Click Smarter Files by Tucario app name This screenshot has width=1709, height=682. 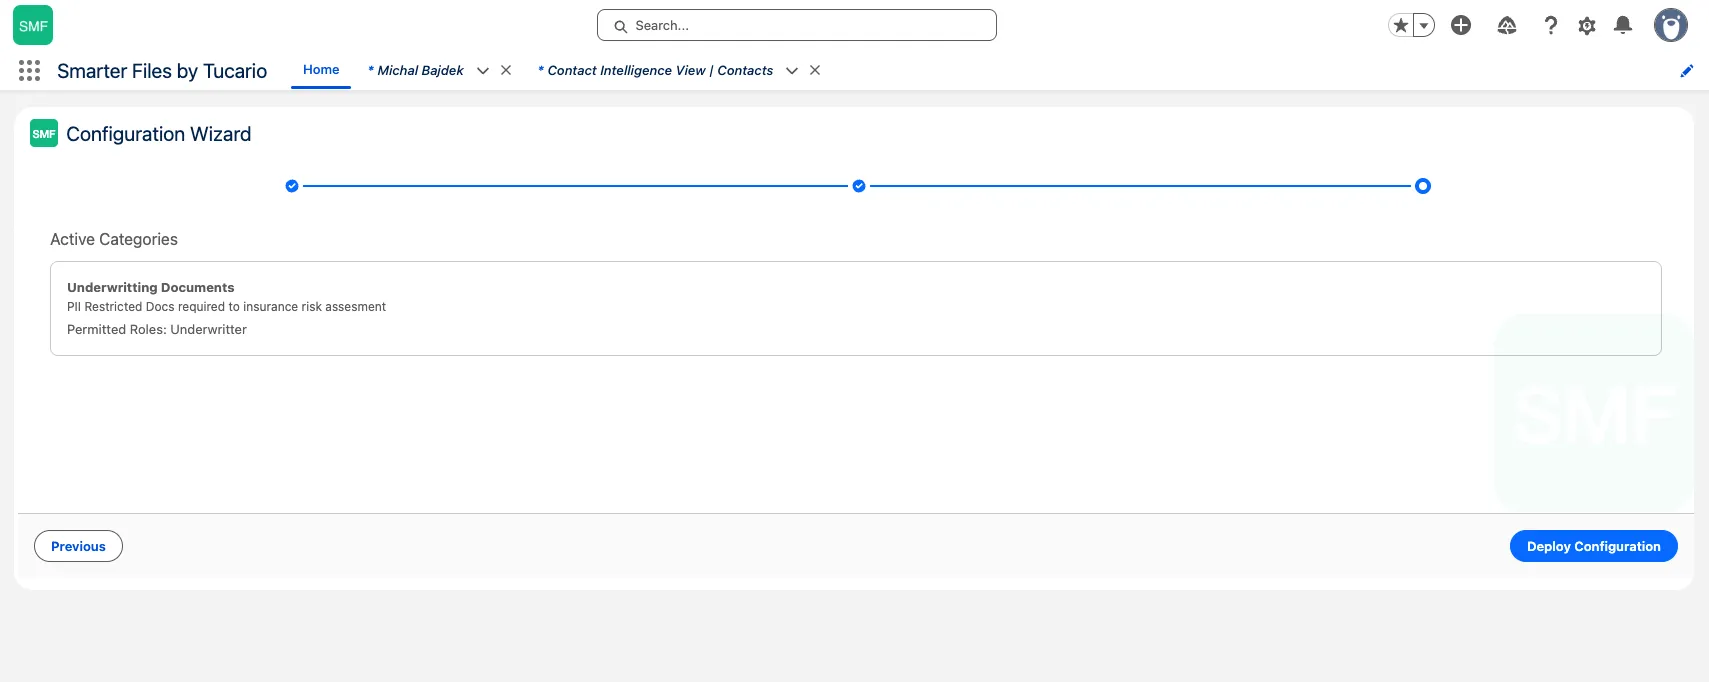[x=162, y=71]
